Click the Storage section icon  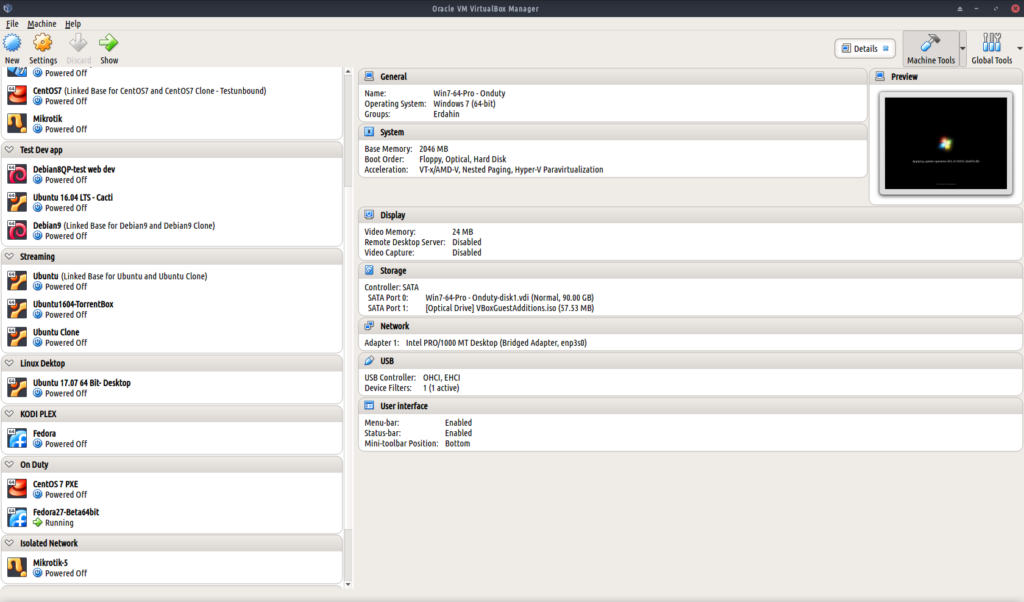tap(370, 270)
